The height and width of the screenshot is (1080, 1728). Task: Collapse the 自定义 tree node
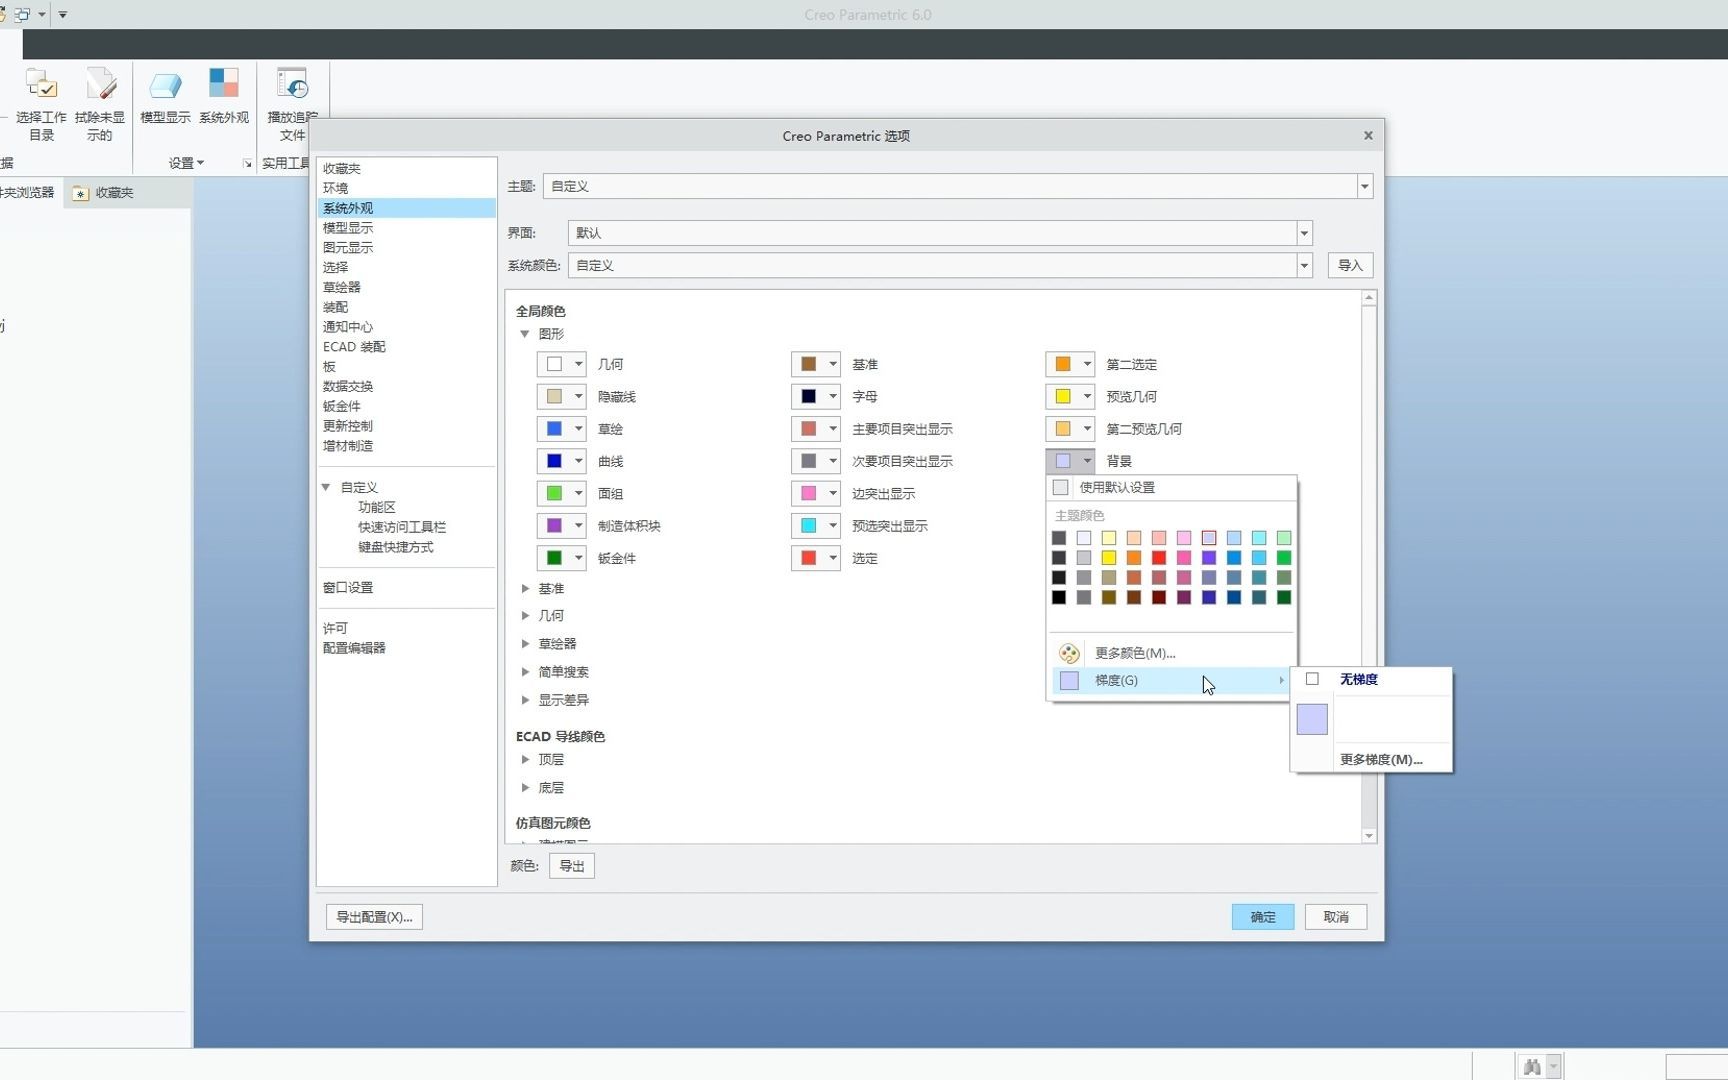(x=326, y=487)
